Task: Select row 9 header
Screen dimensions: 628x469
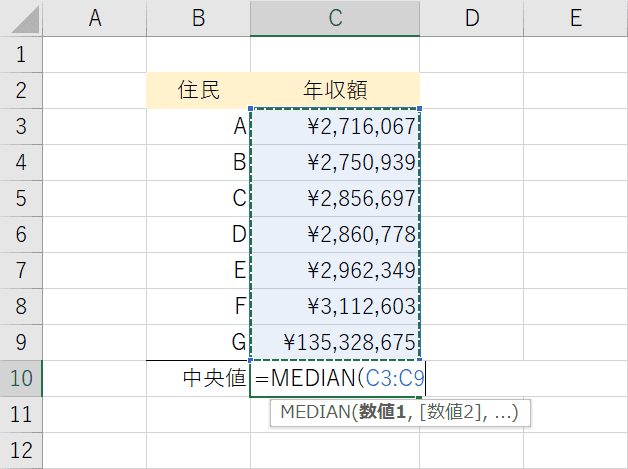Action: tap(21, 342)
